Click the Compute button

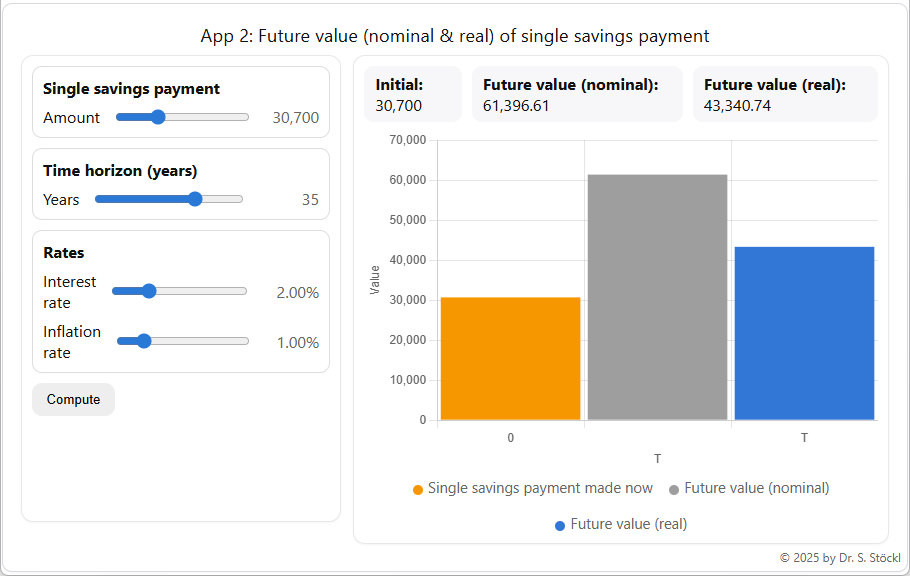[73, 398]
